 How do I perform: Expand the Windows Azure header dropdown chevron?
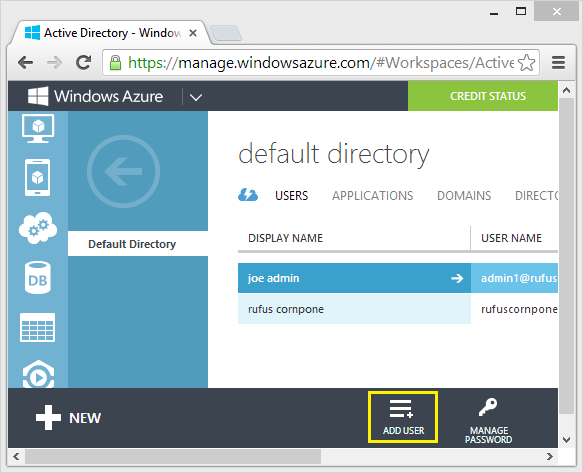[x=196, y=97]
